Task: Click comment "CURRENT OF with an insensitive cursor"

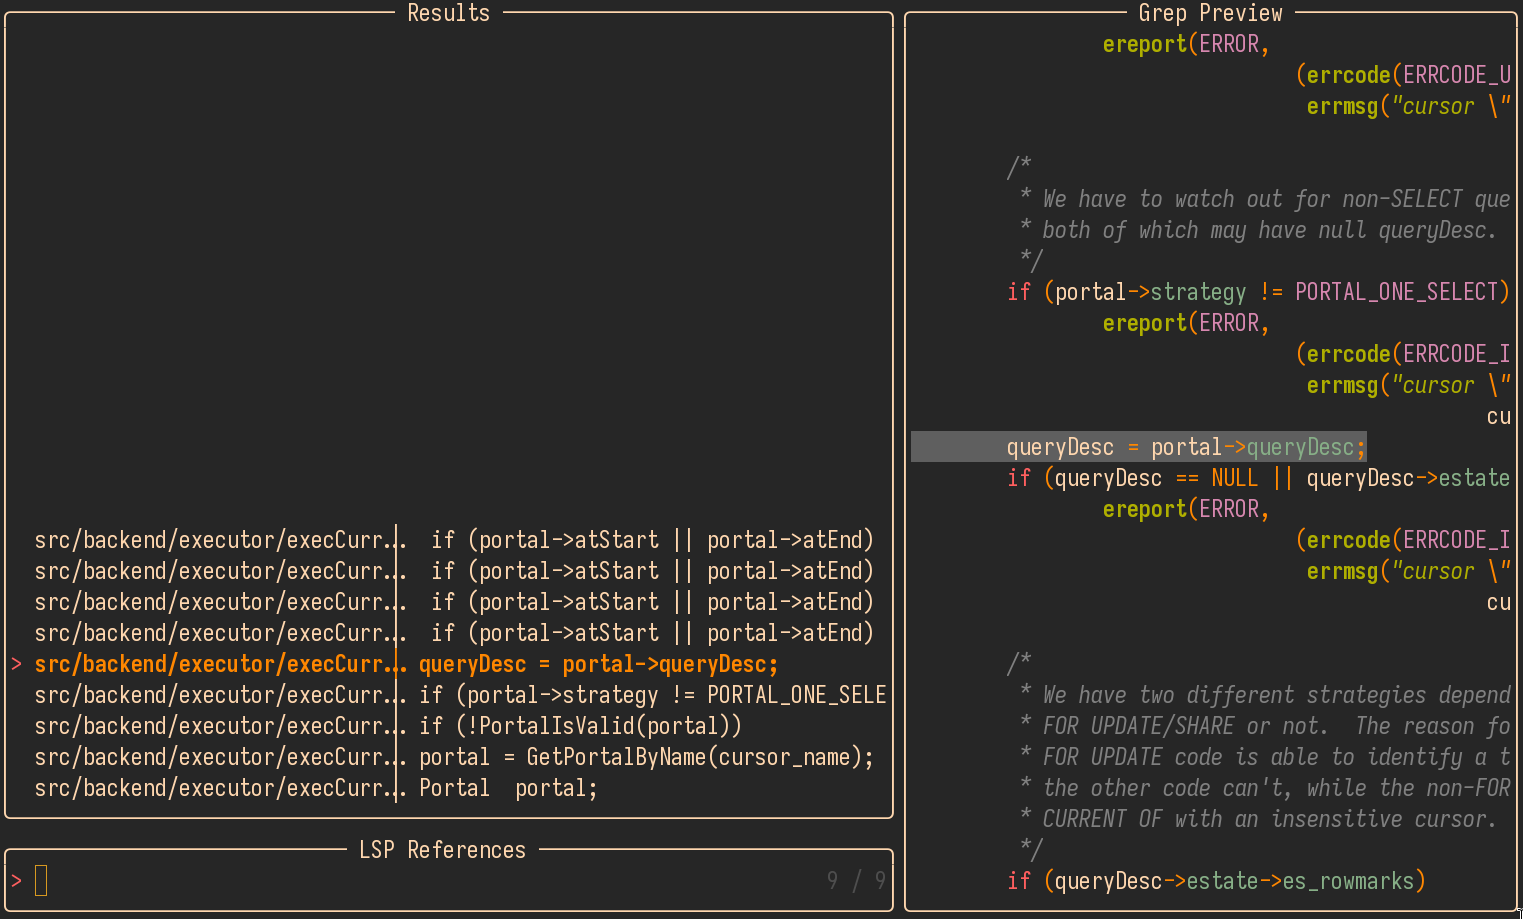Action: [1268, 819]
